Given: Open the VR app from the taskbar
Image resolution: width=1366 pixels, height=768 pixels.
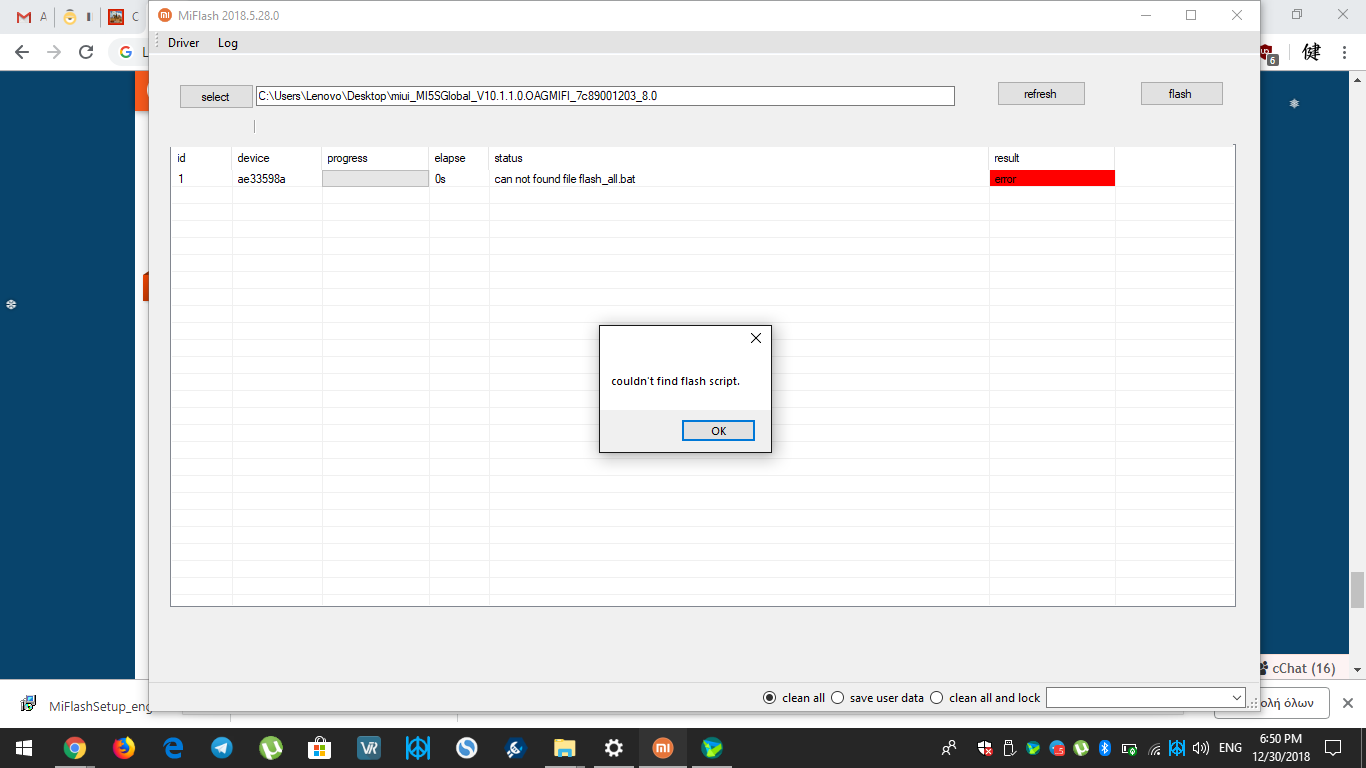Looking at the screenshot, I should [368, 748].
